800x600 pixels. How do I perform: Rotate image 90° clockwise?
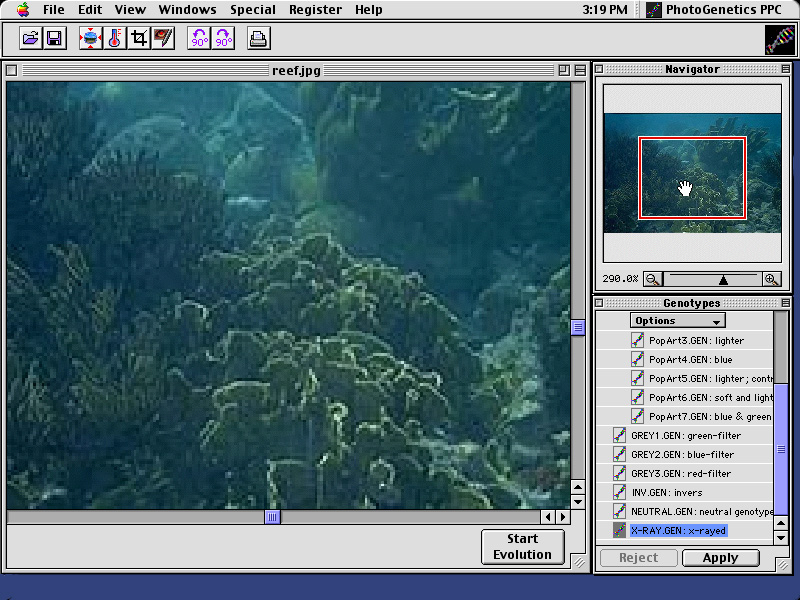223,39
